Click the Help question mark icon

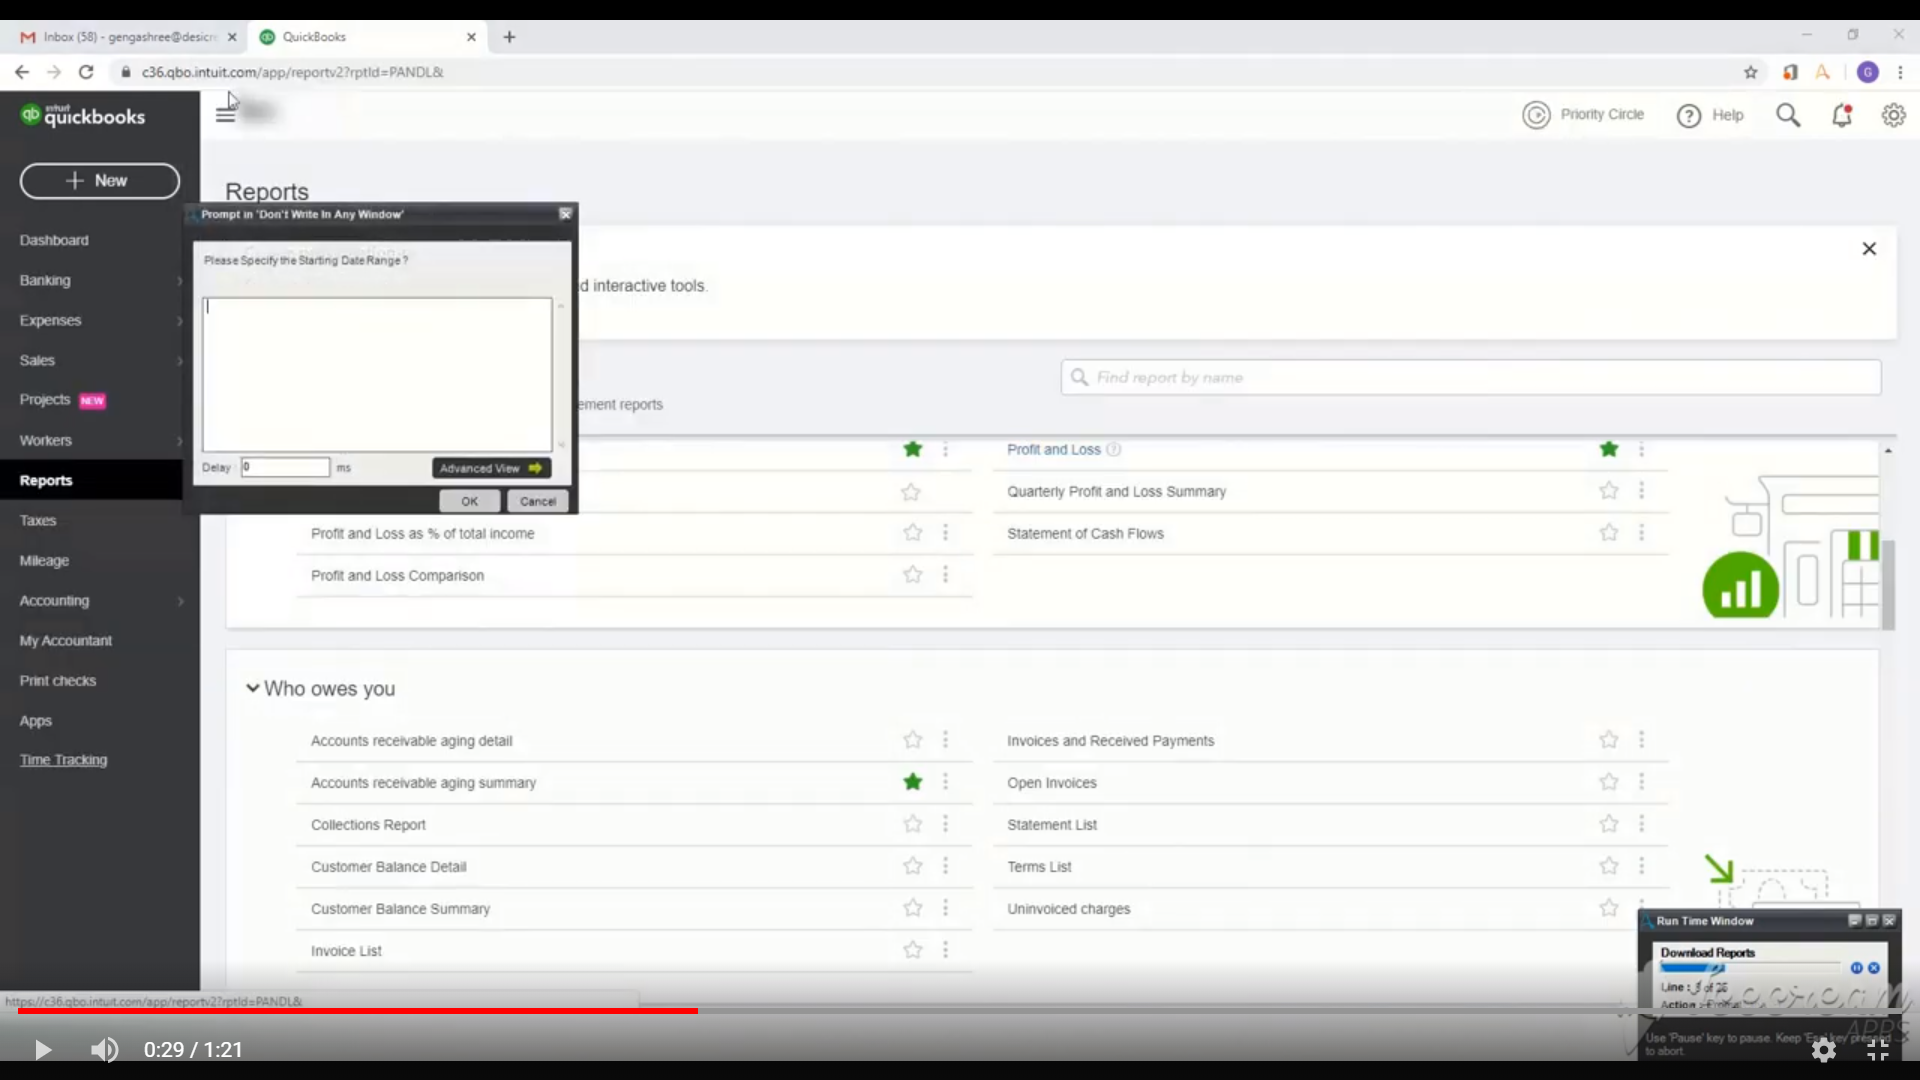pos(1689,116)
